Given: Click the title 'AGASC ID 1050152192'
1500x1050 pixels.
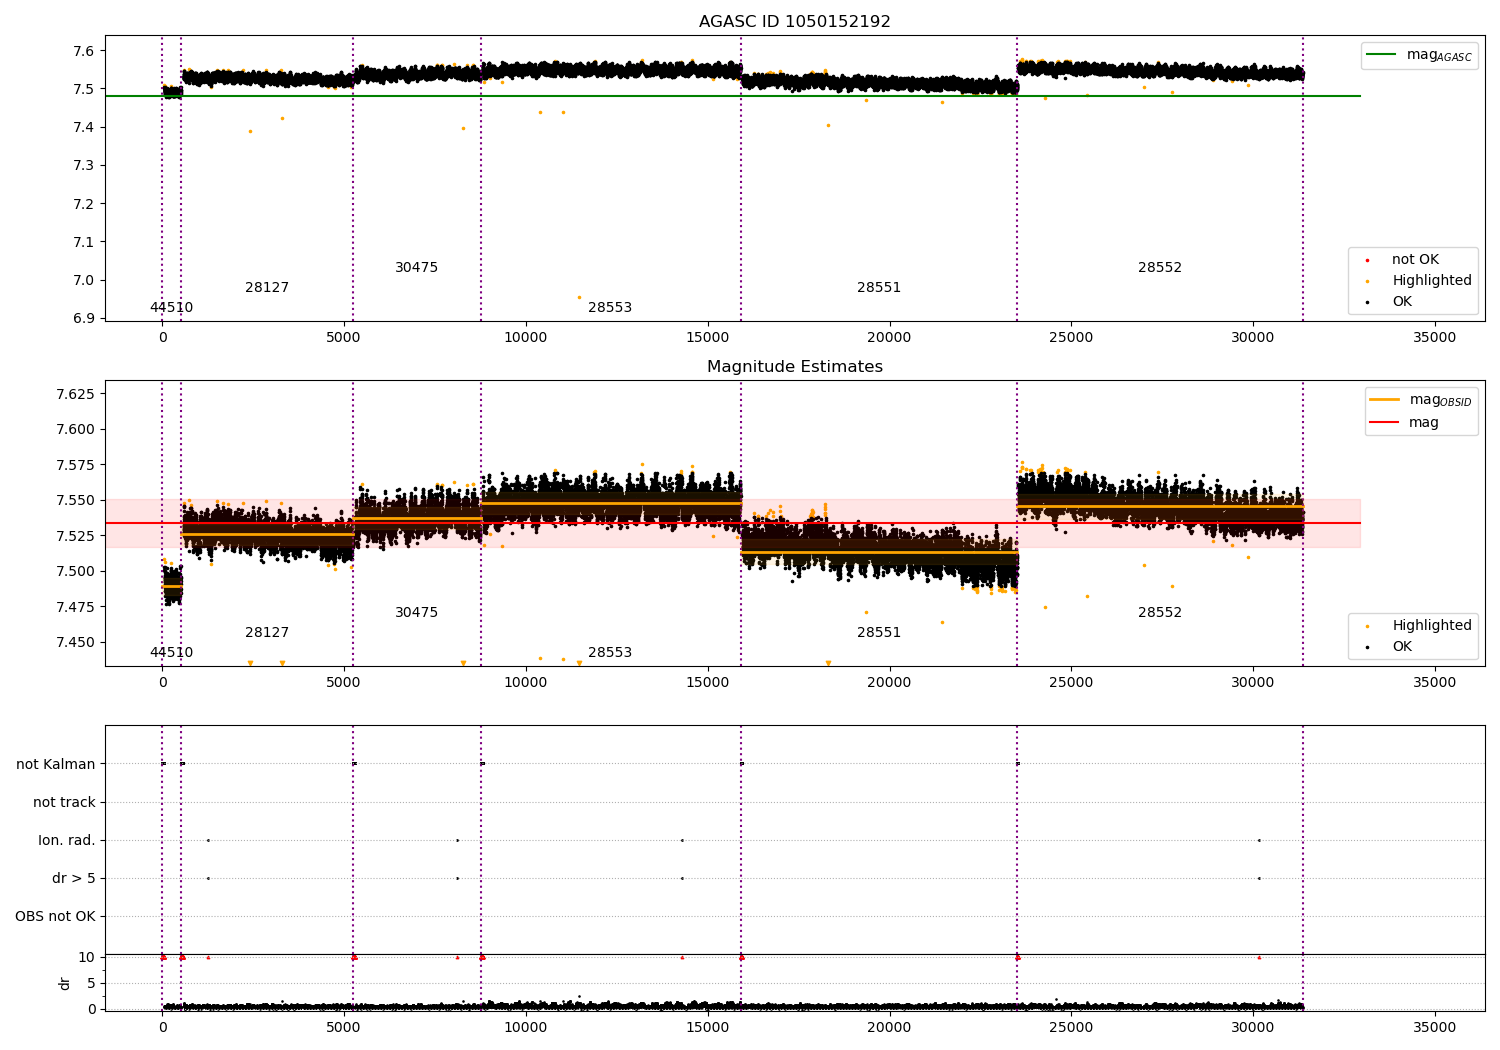Looking at the screenshot, I should click(x=795, y=22).
